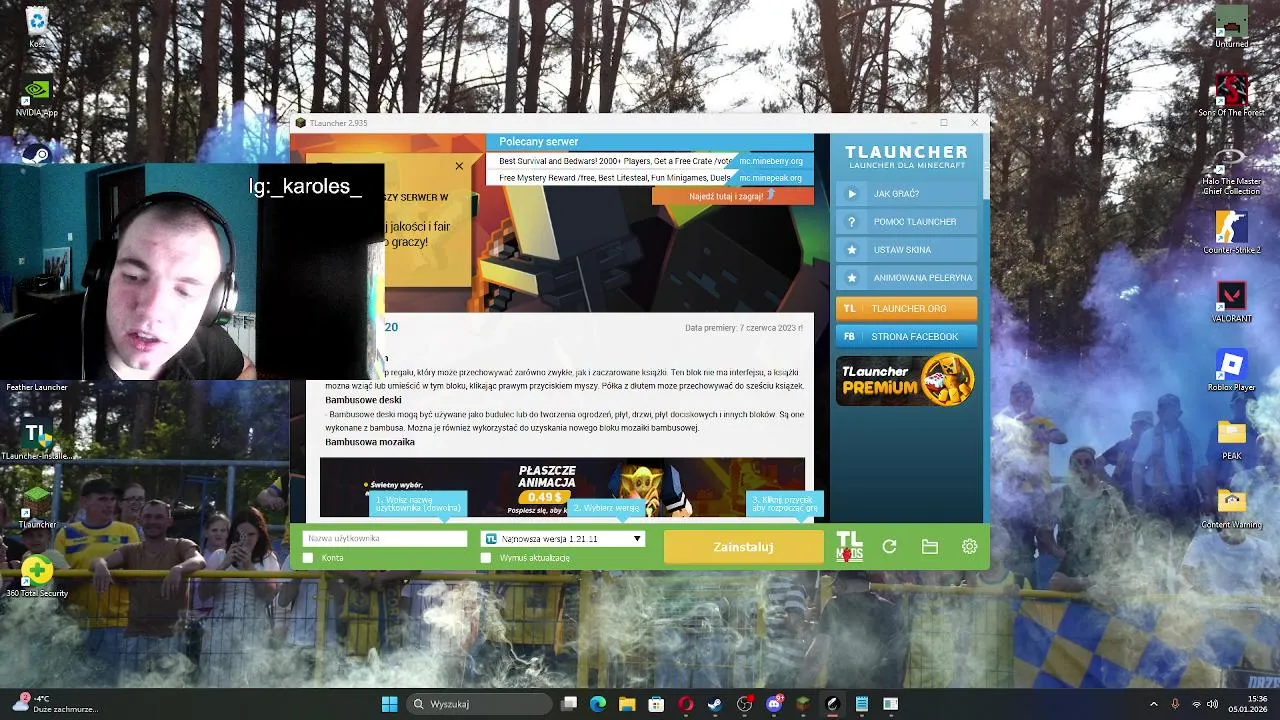The width and height of the screenshot is (1280, 720).
Task: Open TLauncher desktop shortcut
Action: tap(37, 508)
